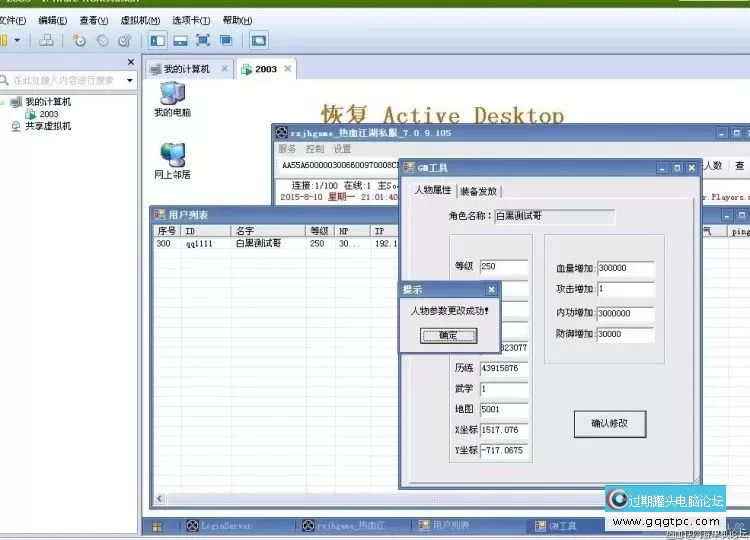The height and width of the screenshot is (540, 750).
Task: Open the power button dropdown arrow
Action: (17, 40)
